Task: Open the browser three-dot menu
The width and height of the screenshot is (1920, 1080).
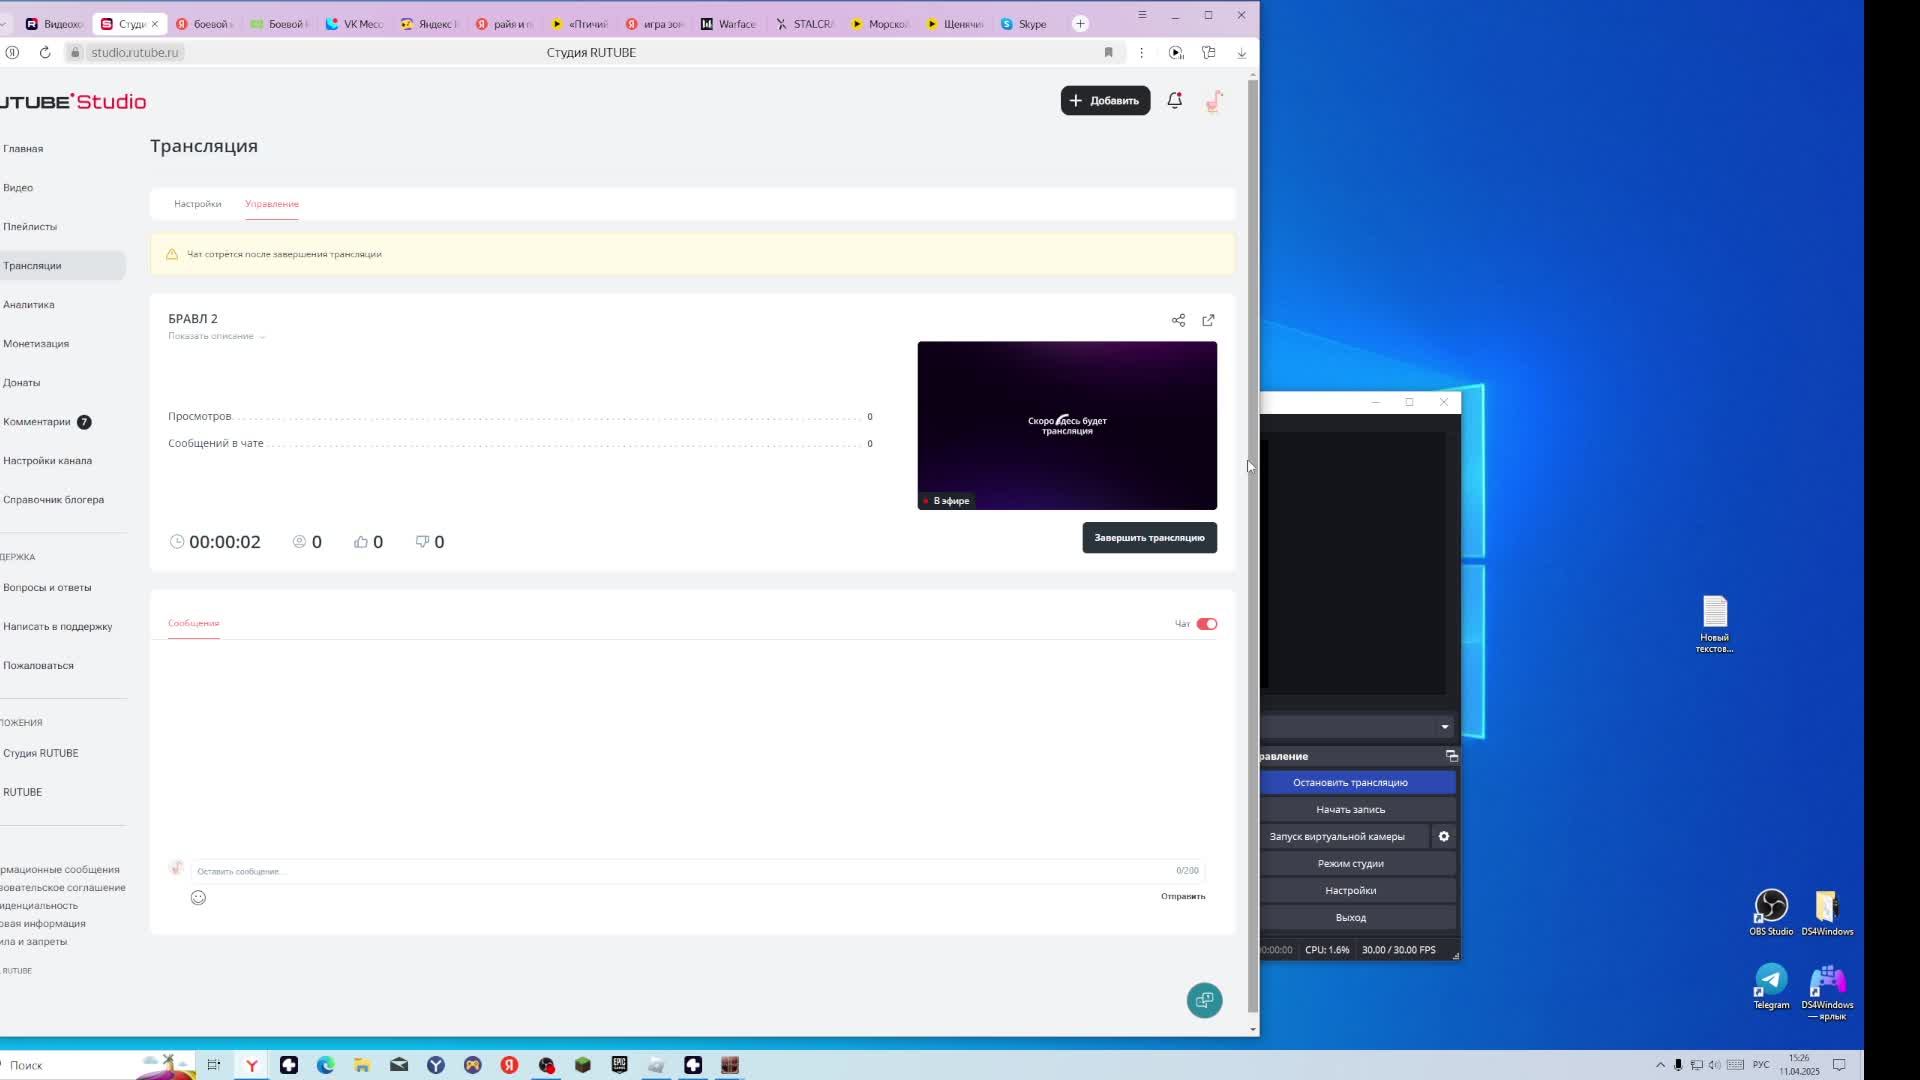Action: (x=1141, y=52)
